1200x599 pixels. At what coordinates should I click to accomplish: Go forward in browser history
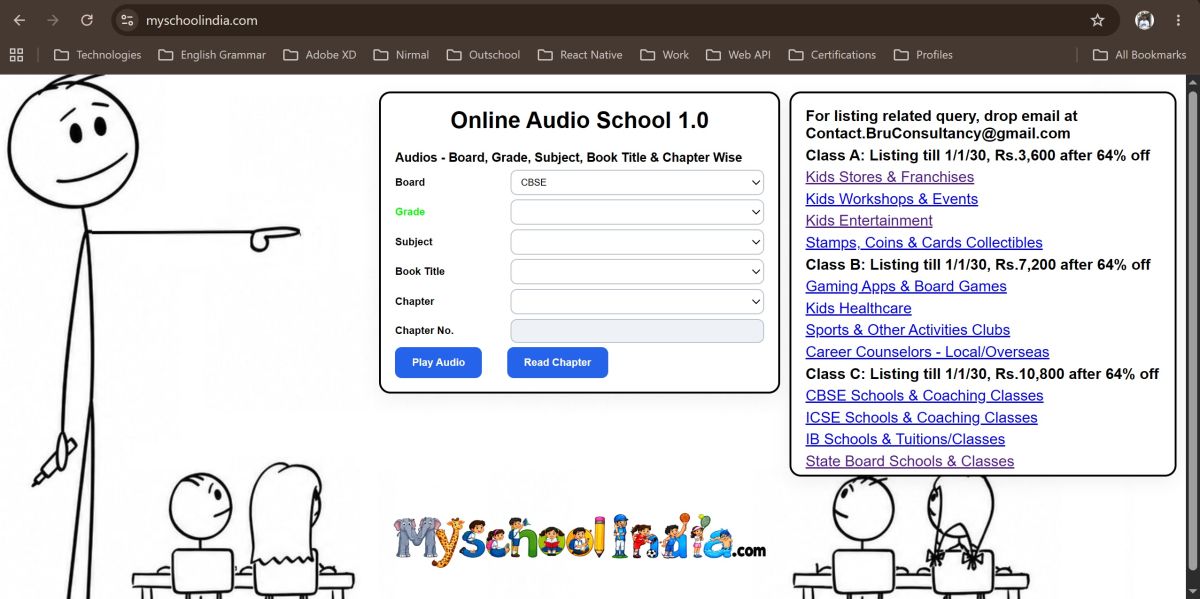click(x=53, y=20)
